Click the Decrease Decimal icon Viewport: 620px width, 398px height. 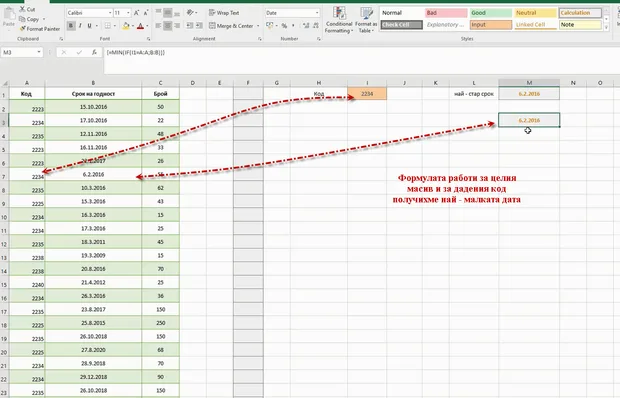[316, 26]
